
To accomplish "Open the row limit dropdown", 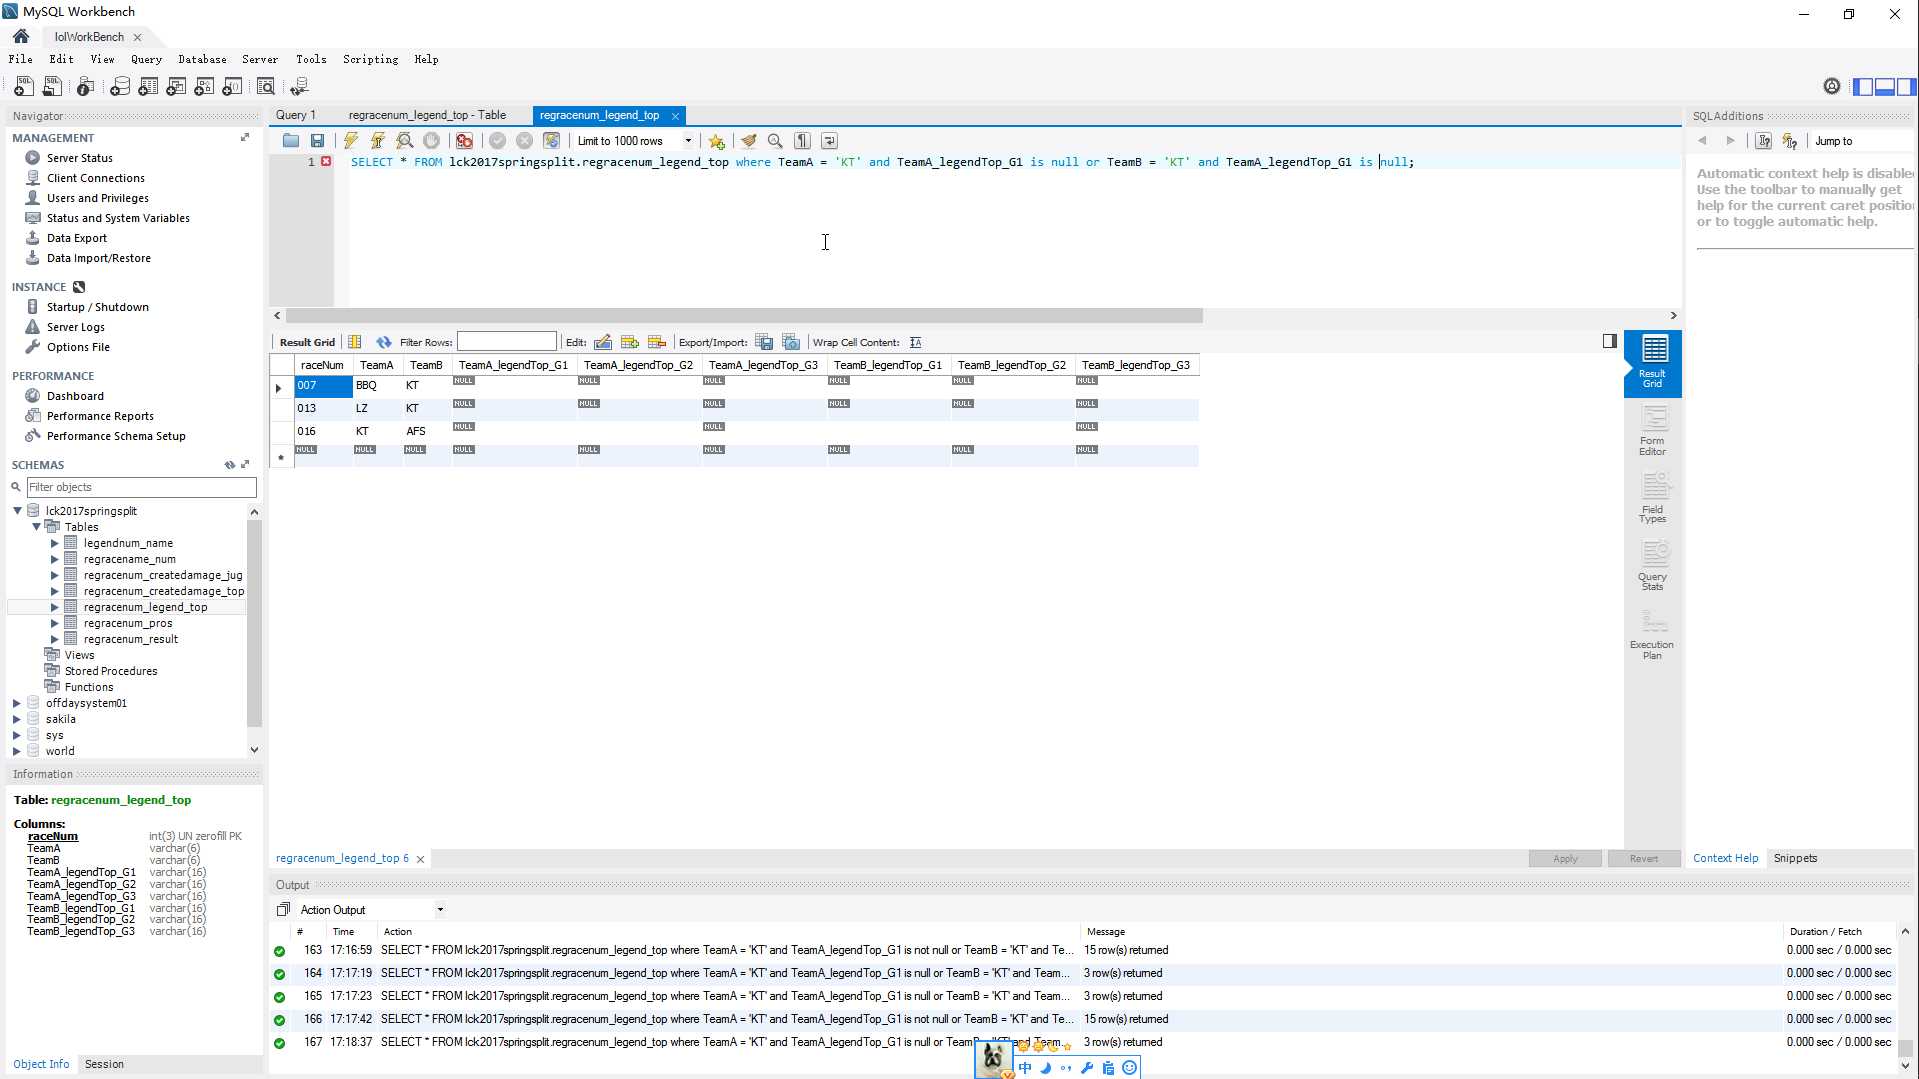I will 688,141.
